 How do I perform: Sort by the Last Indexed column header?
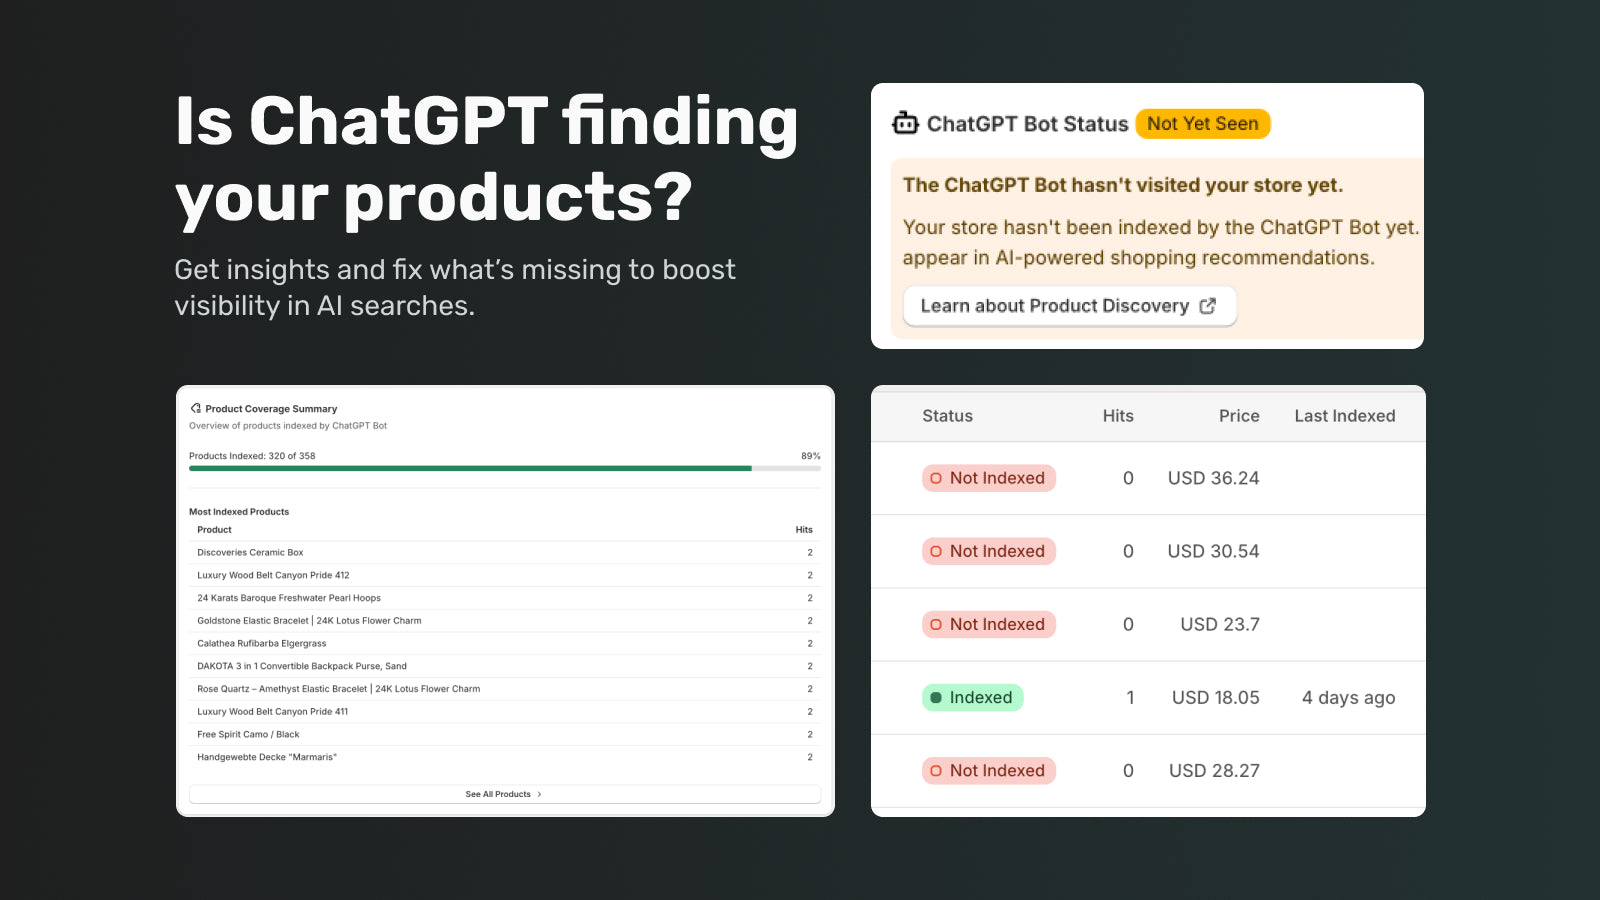1345,416
